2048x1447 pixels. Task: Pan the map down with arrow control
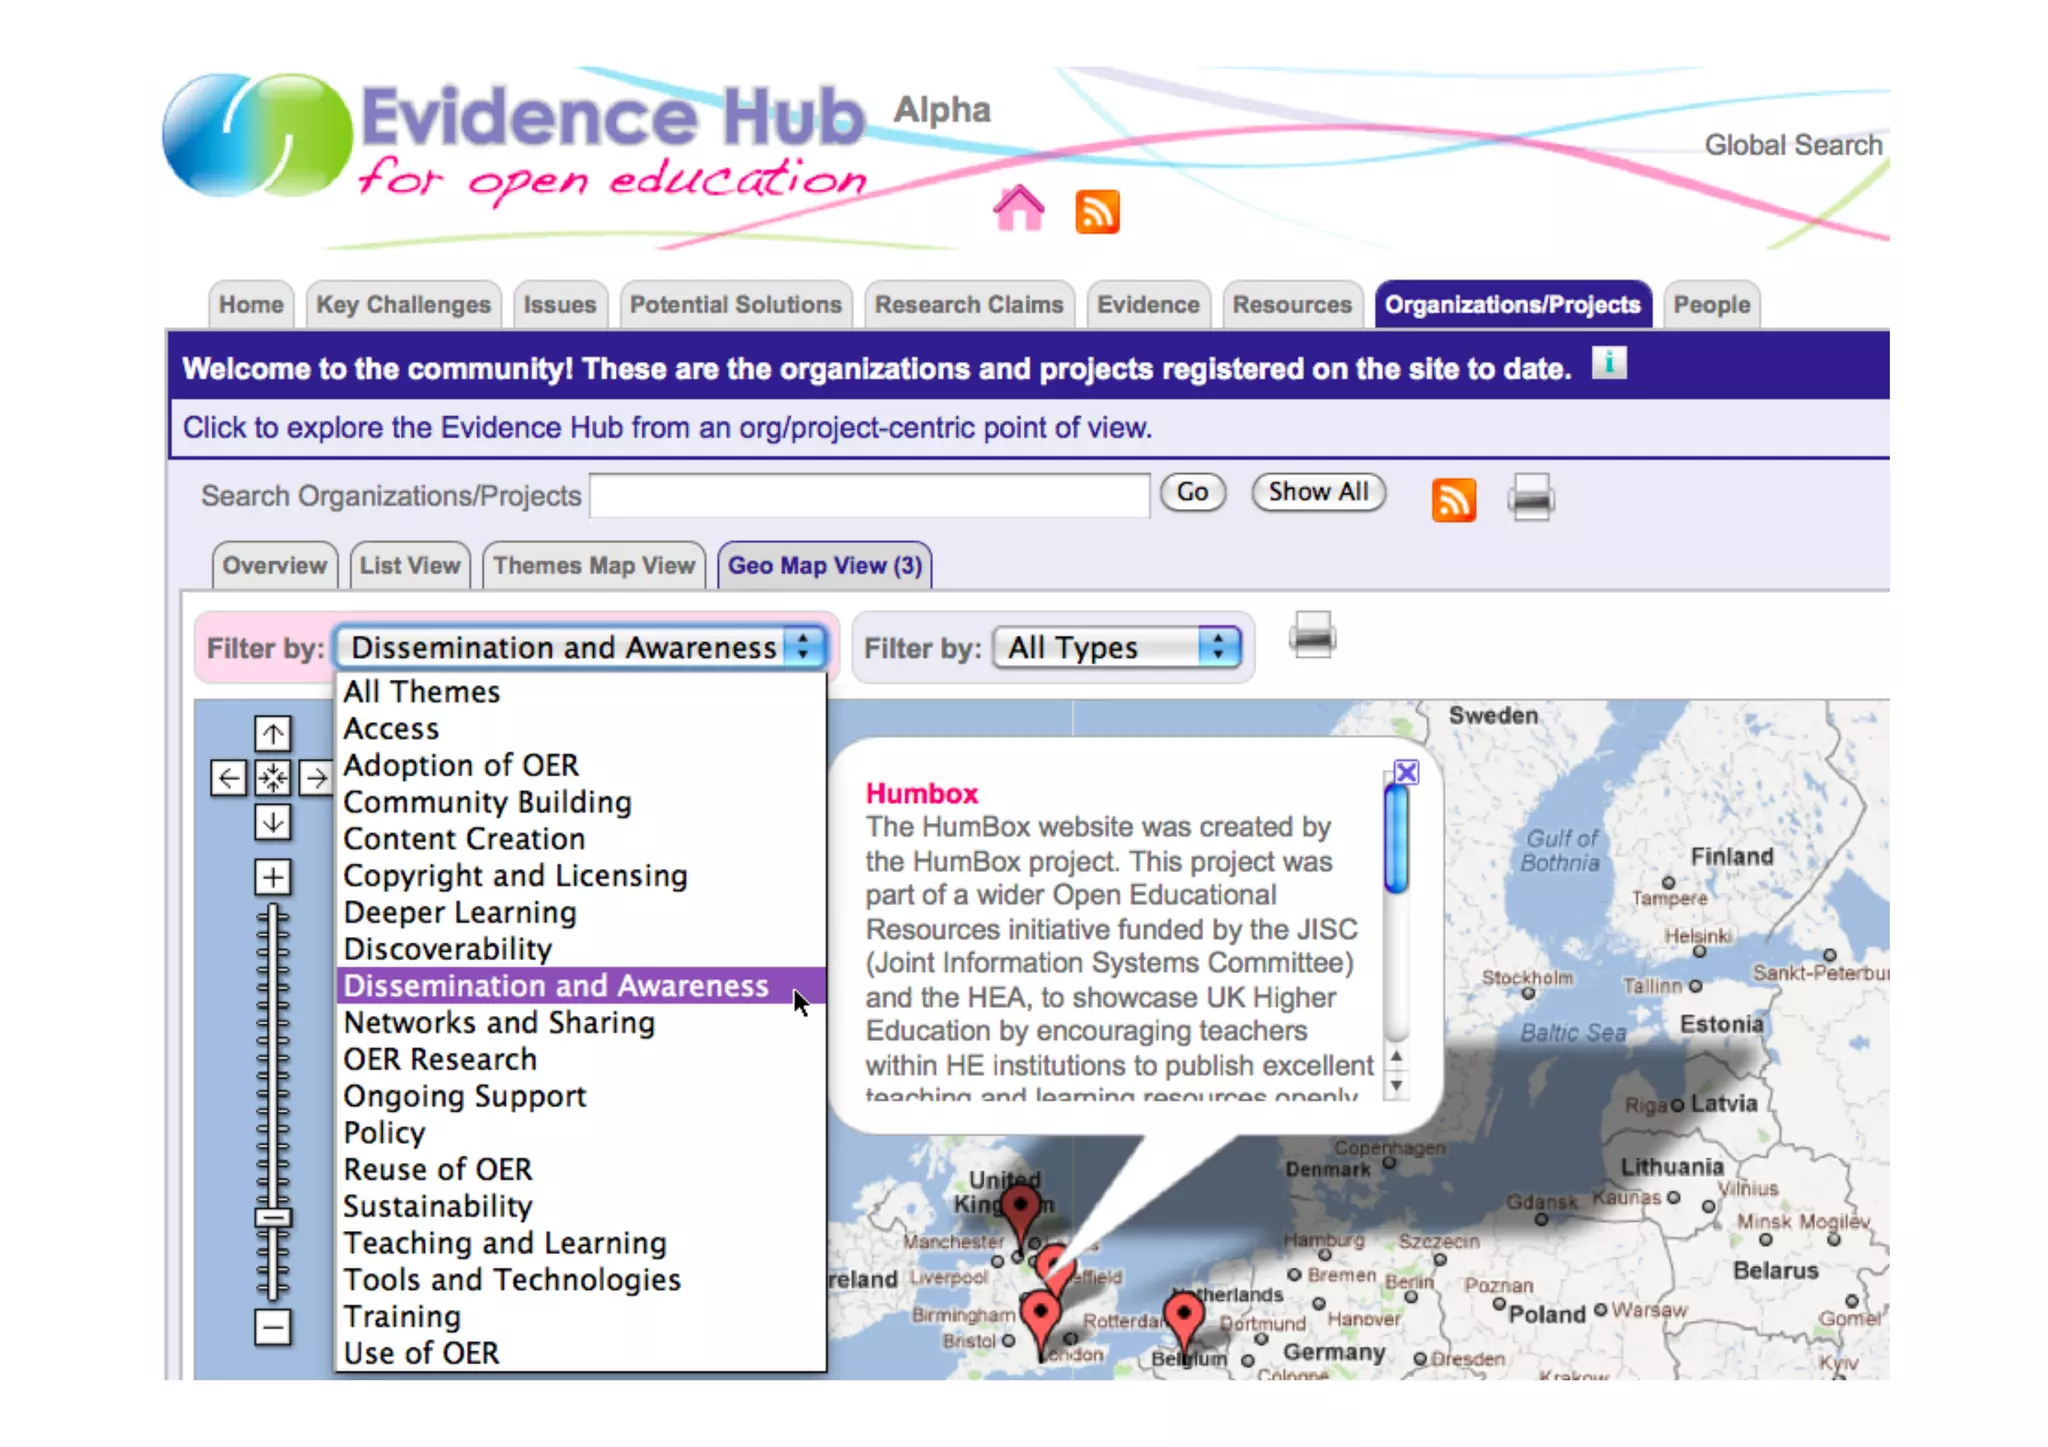[272, 822]
